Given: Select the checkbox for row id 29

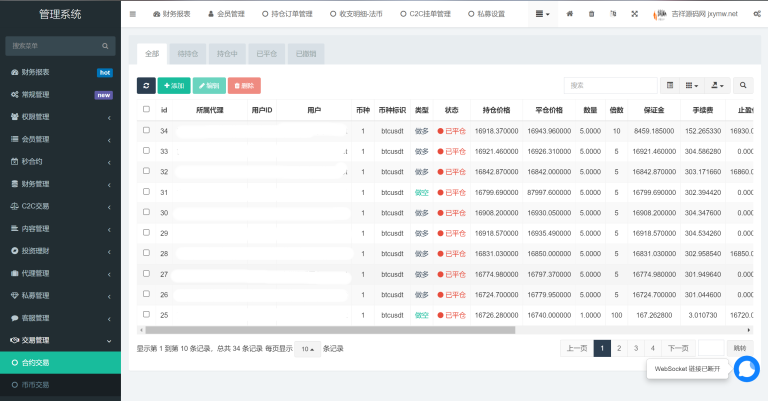Looking at the screenshot, I should [x=146, y=232].
